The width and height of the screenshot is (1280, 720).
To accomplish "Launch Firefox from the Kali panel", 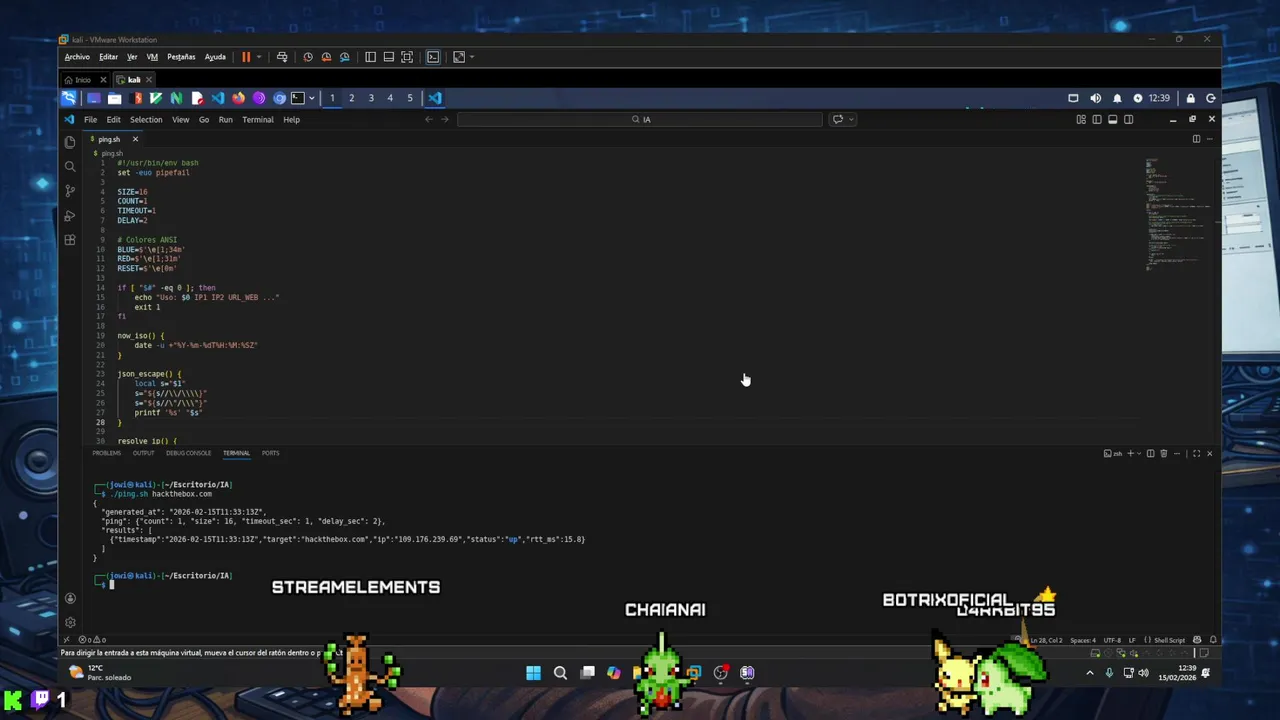I will pyautogui.click(x=238, y=98).
